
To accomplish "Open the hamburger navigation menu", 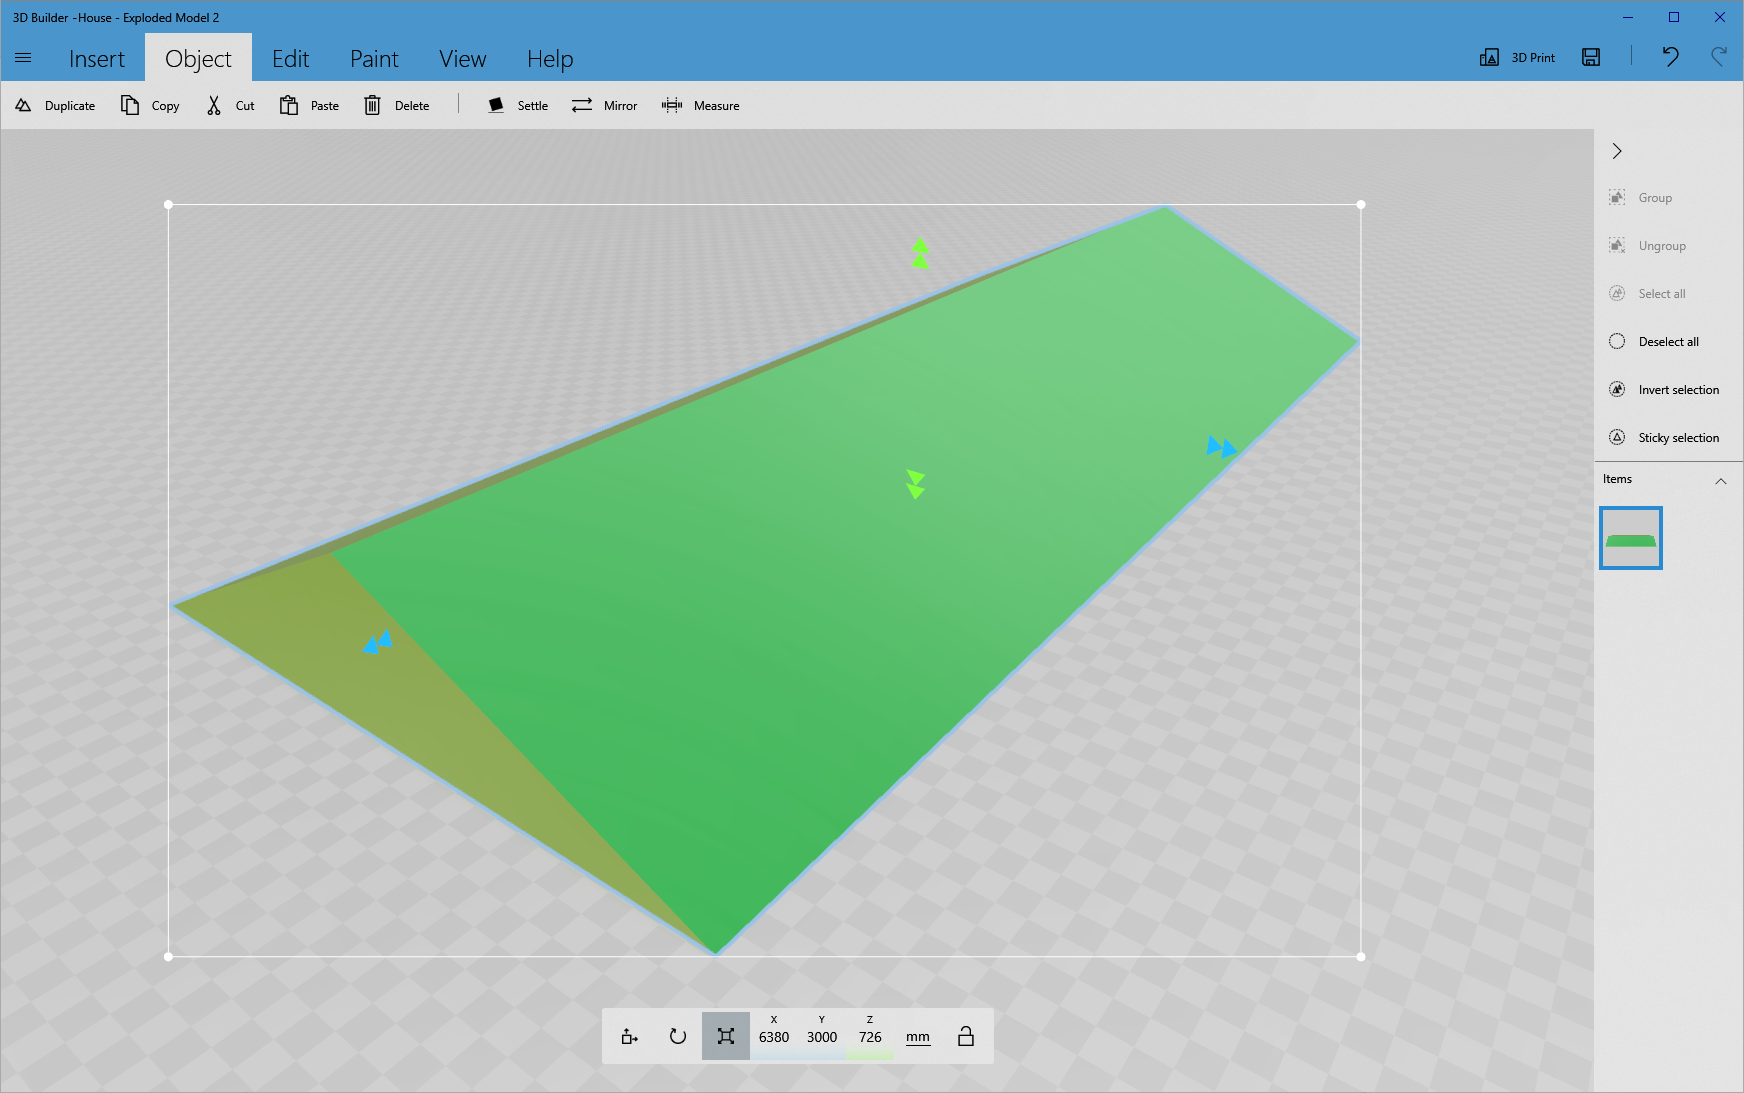I will 23,58.
